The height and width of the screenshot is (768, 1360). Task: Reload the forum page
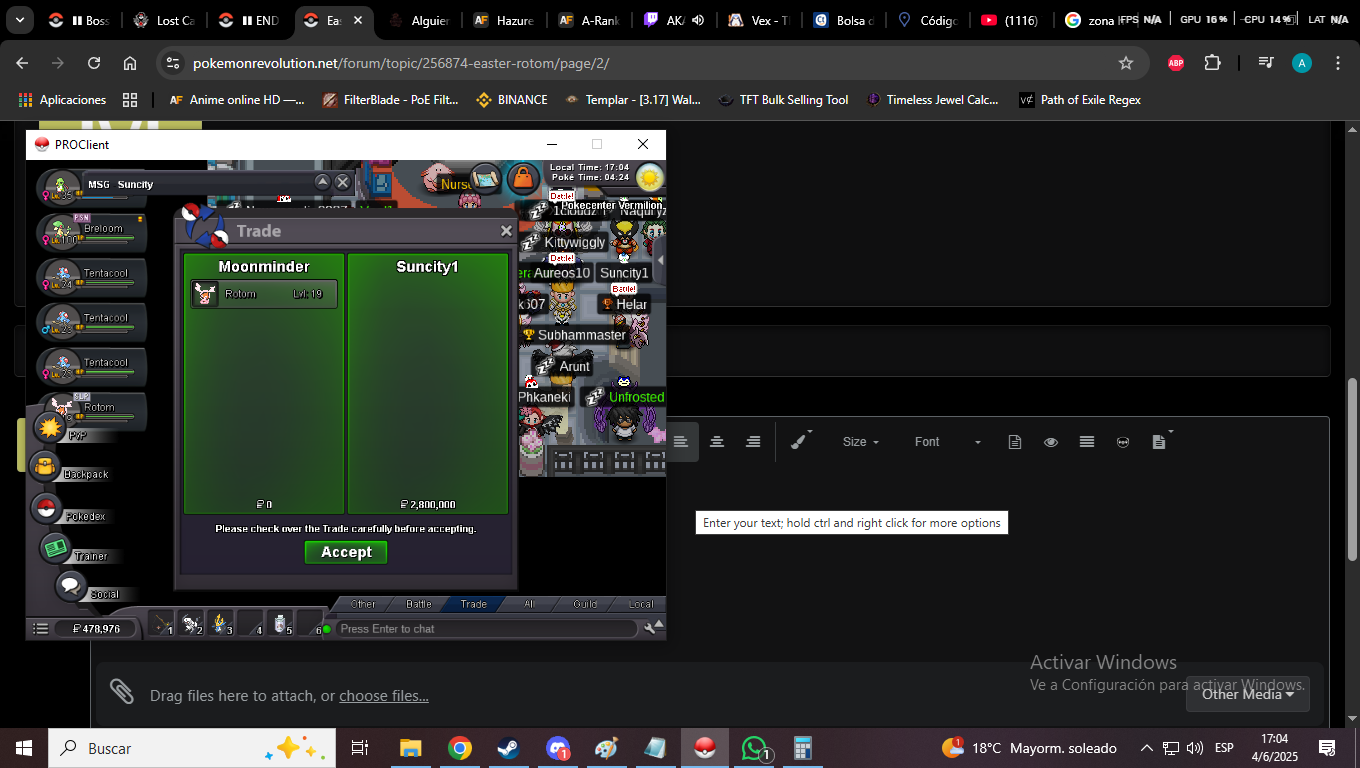94,63
